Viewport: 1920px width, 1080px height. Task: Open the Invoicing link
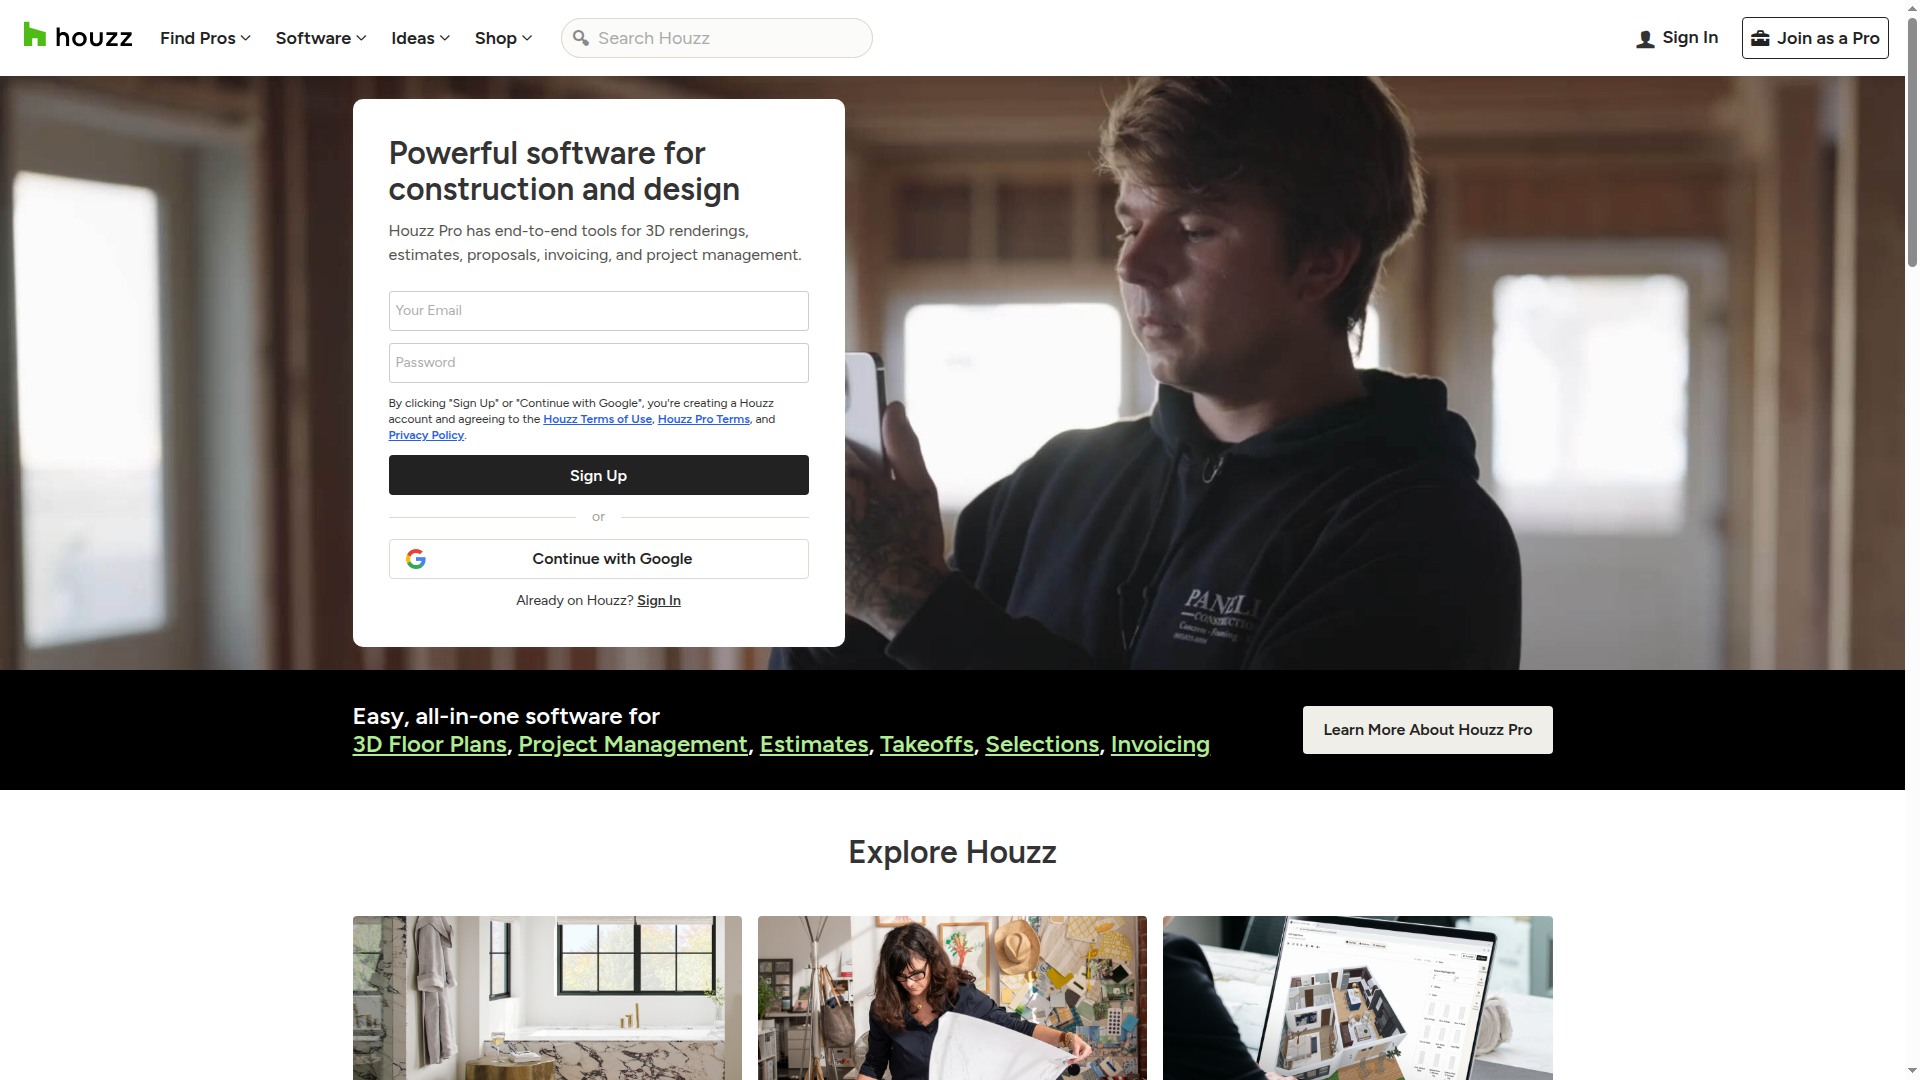coord(1160,744)
